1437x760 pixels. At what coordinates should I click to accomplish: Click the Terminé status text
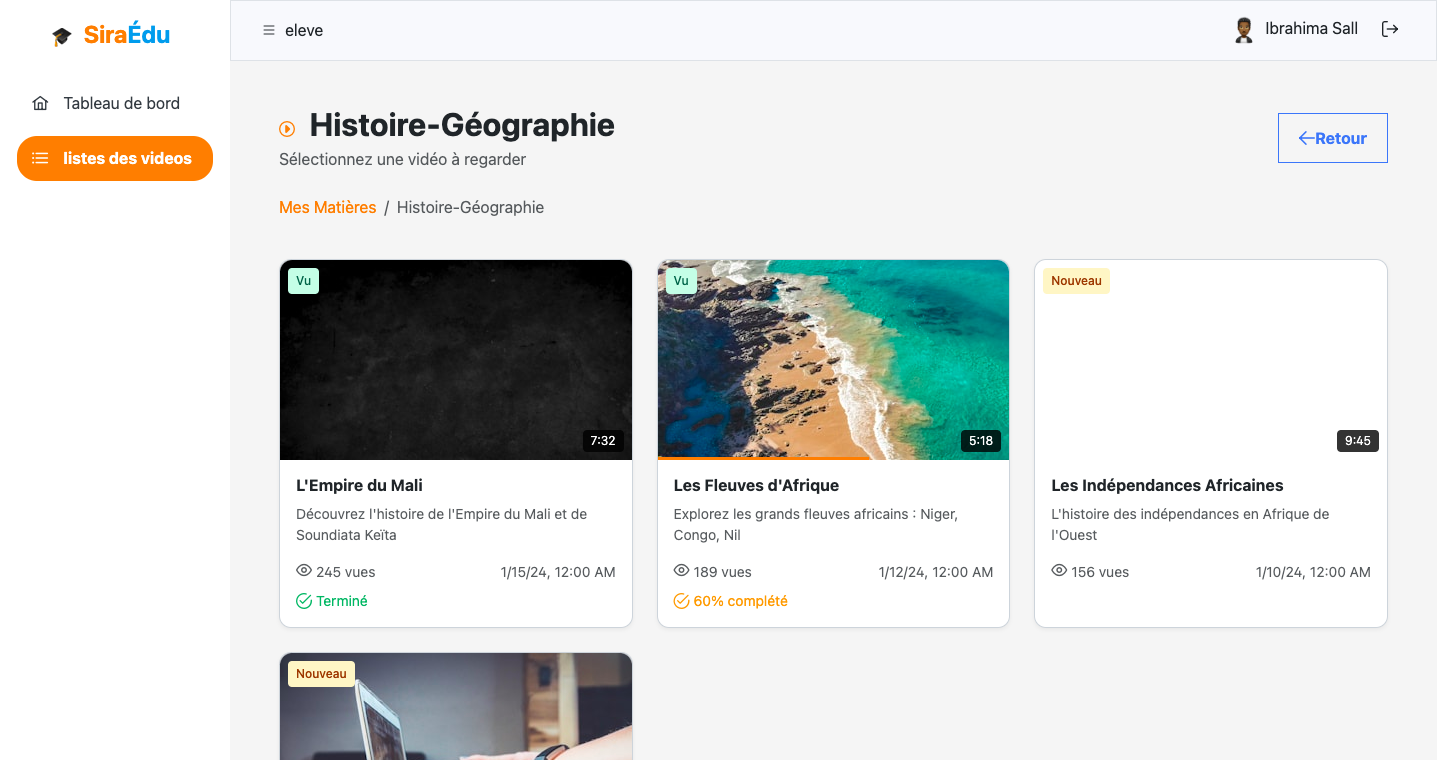(x=342, y=601)
